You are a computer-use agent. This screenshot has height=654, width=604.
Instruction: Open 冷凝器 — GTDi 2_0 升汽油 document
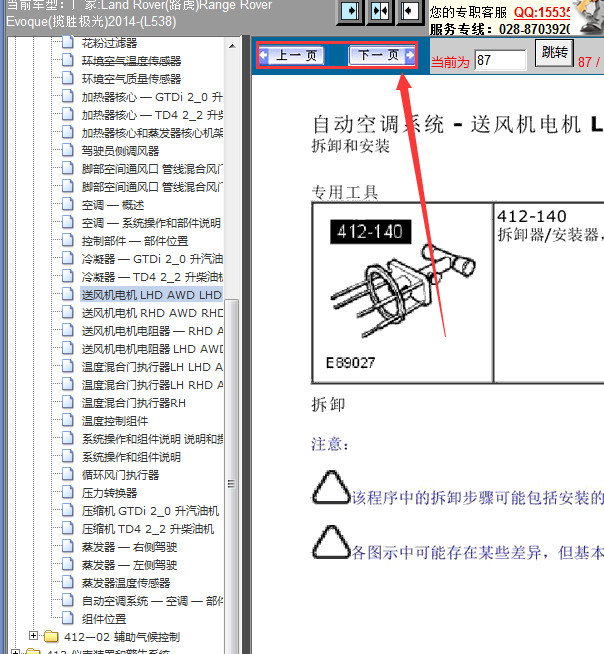pyautogui.click(x=152, y=259)
